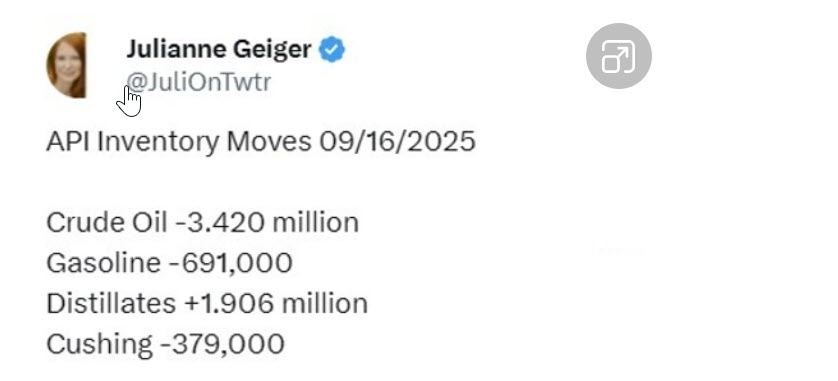Select the date 09/16/2025

coord(397,142)
